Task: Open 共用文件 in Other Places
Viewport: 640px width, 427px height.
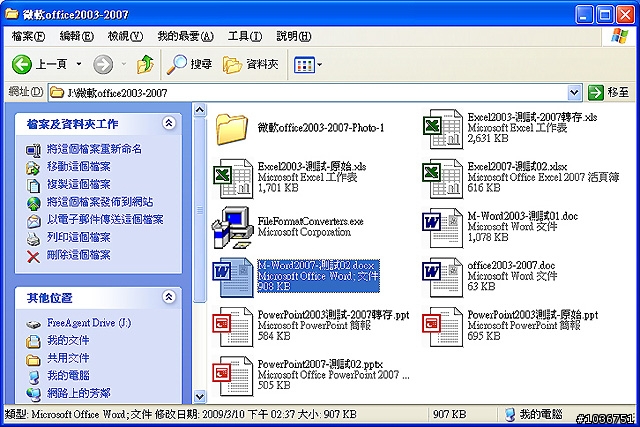Action: (68, 358)
